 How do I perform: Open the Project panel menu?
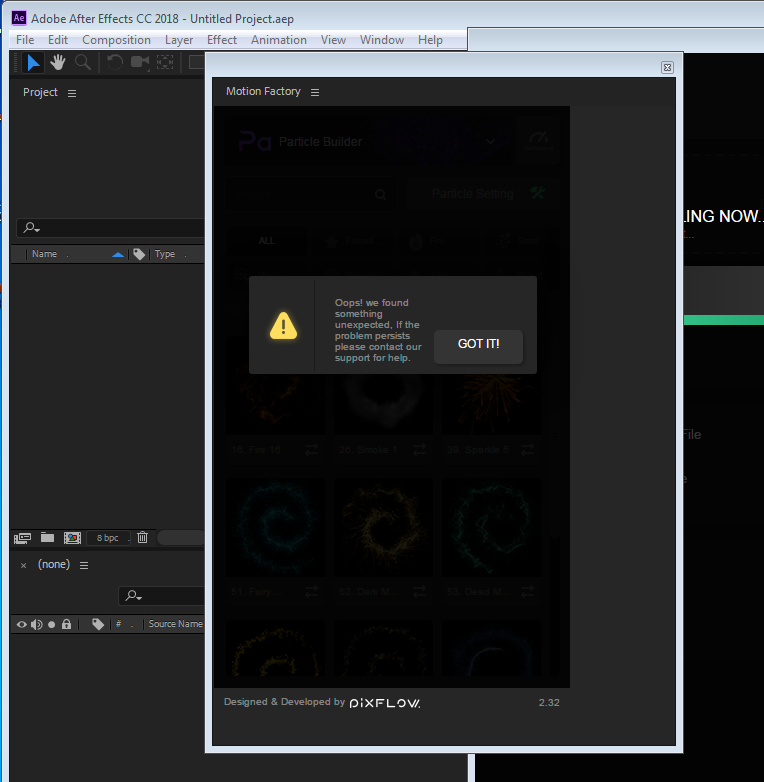(x=72, y=93)
